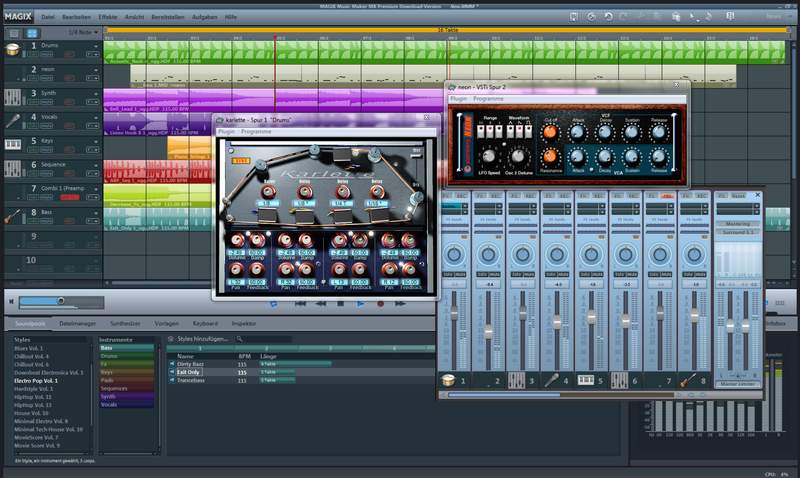Open mixer channel 1 first effect slot dropdown
The height and width of the screenshot is (478, 800).
tap(464, 206)
